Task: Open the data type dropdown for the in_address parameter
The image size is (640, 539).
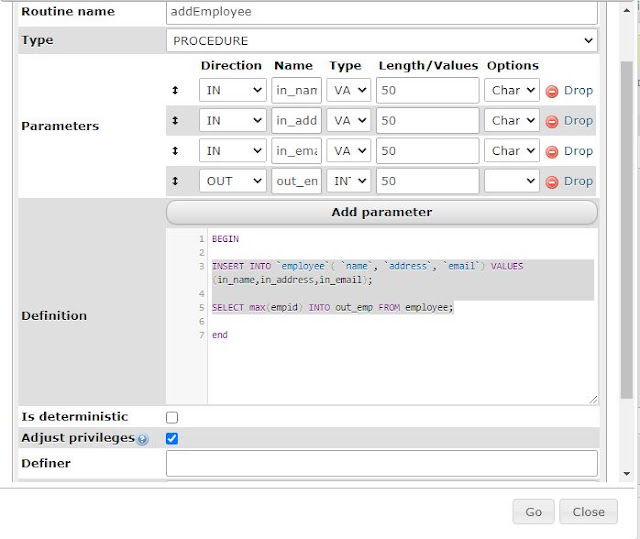Action: point(349,120)
